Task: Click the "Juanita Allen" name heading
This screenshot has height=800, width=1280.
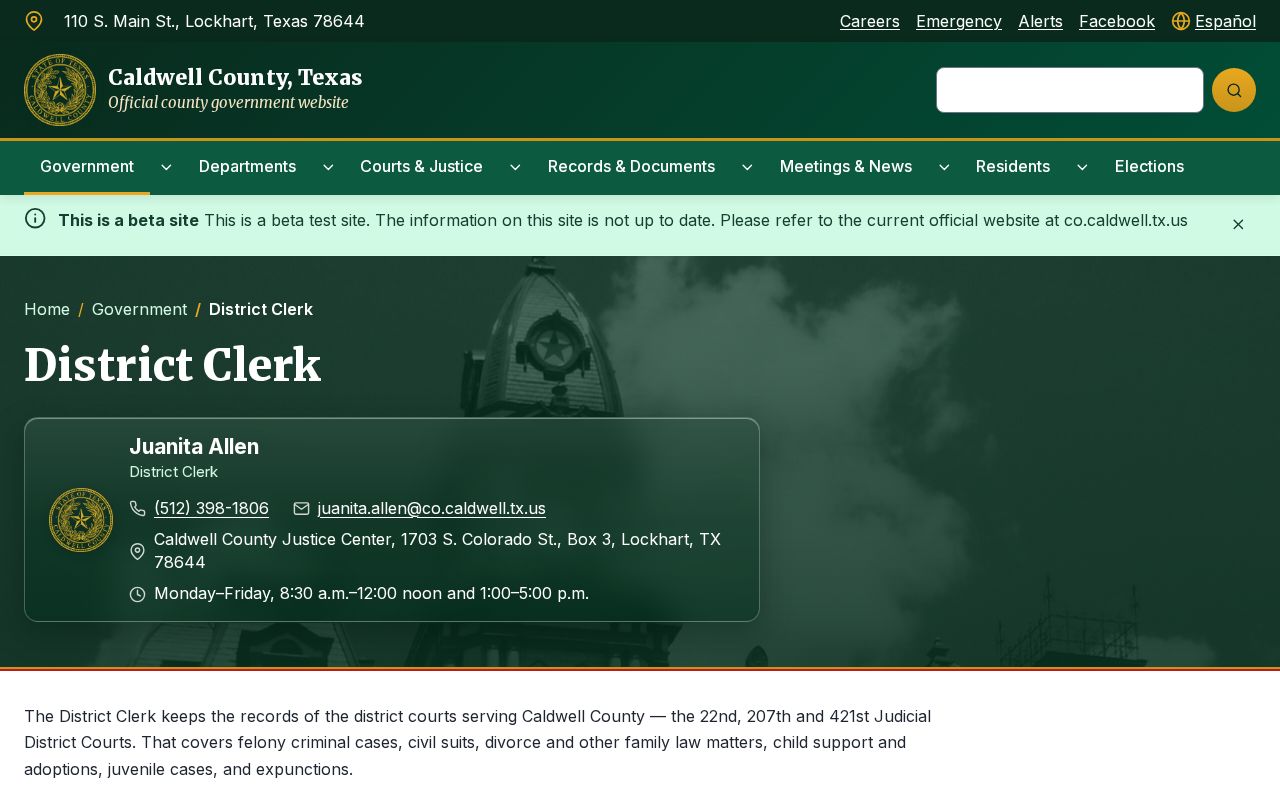Action: click(x=194, y=447)
